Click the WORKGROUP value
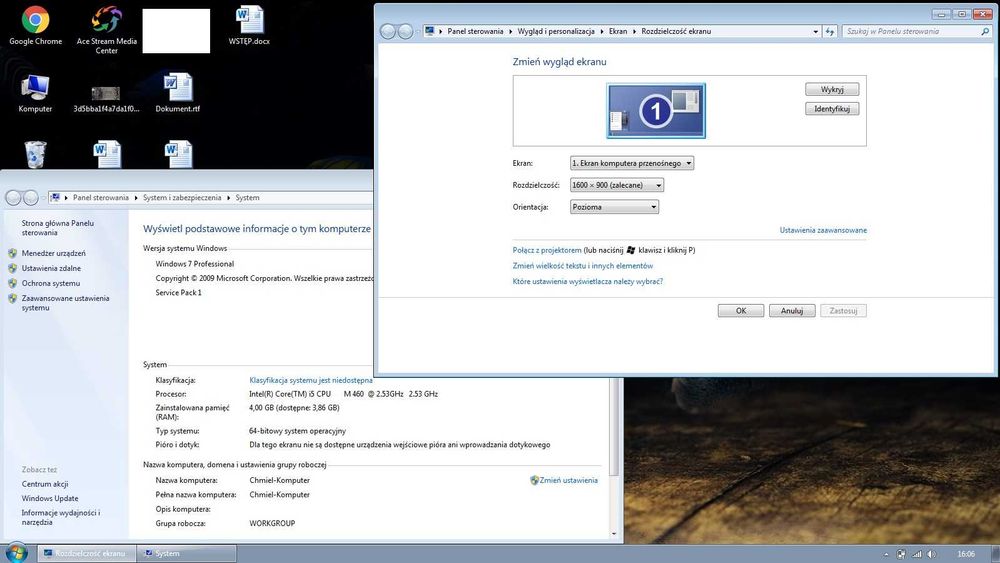This screenshot has width=1000, height=563. click(272, 523)
